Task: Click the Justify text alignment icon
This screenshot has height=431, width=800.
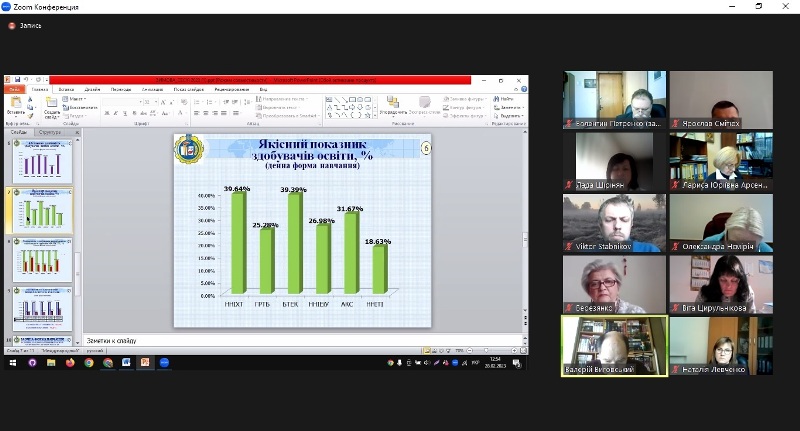Action: [x=224, y=113]
